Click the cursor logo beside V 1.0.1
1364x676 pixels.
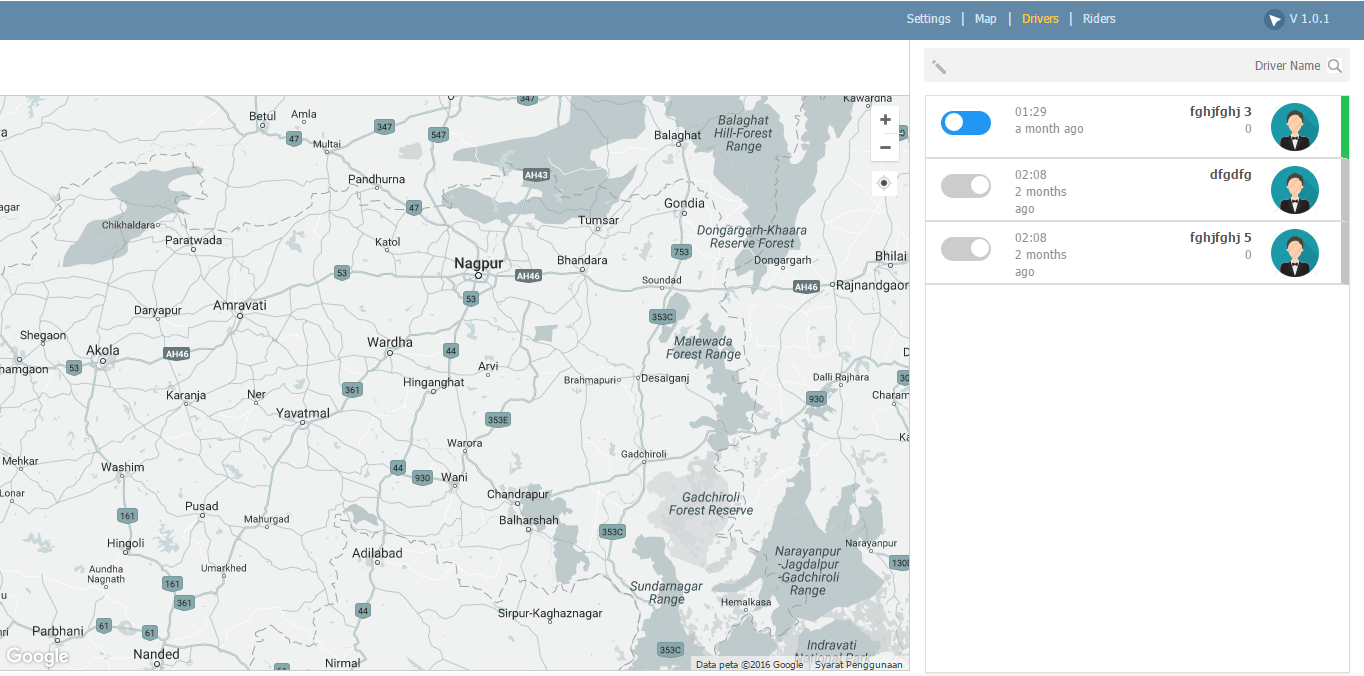[x=1273, y=20]
